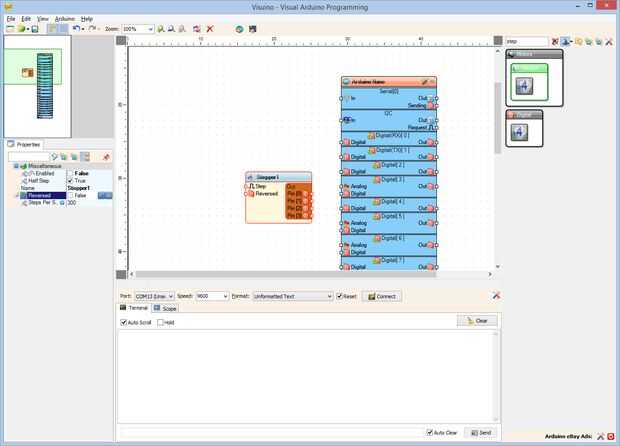The image size is (620, 446).
Task: Click the Connect button
Action: (x=382, y=297)
